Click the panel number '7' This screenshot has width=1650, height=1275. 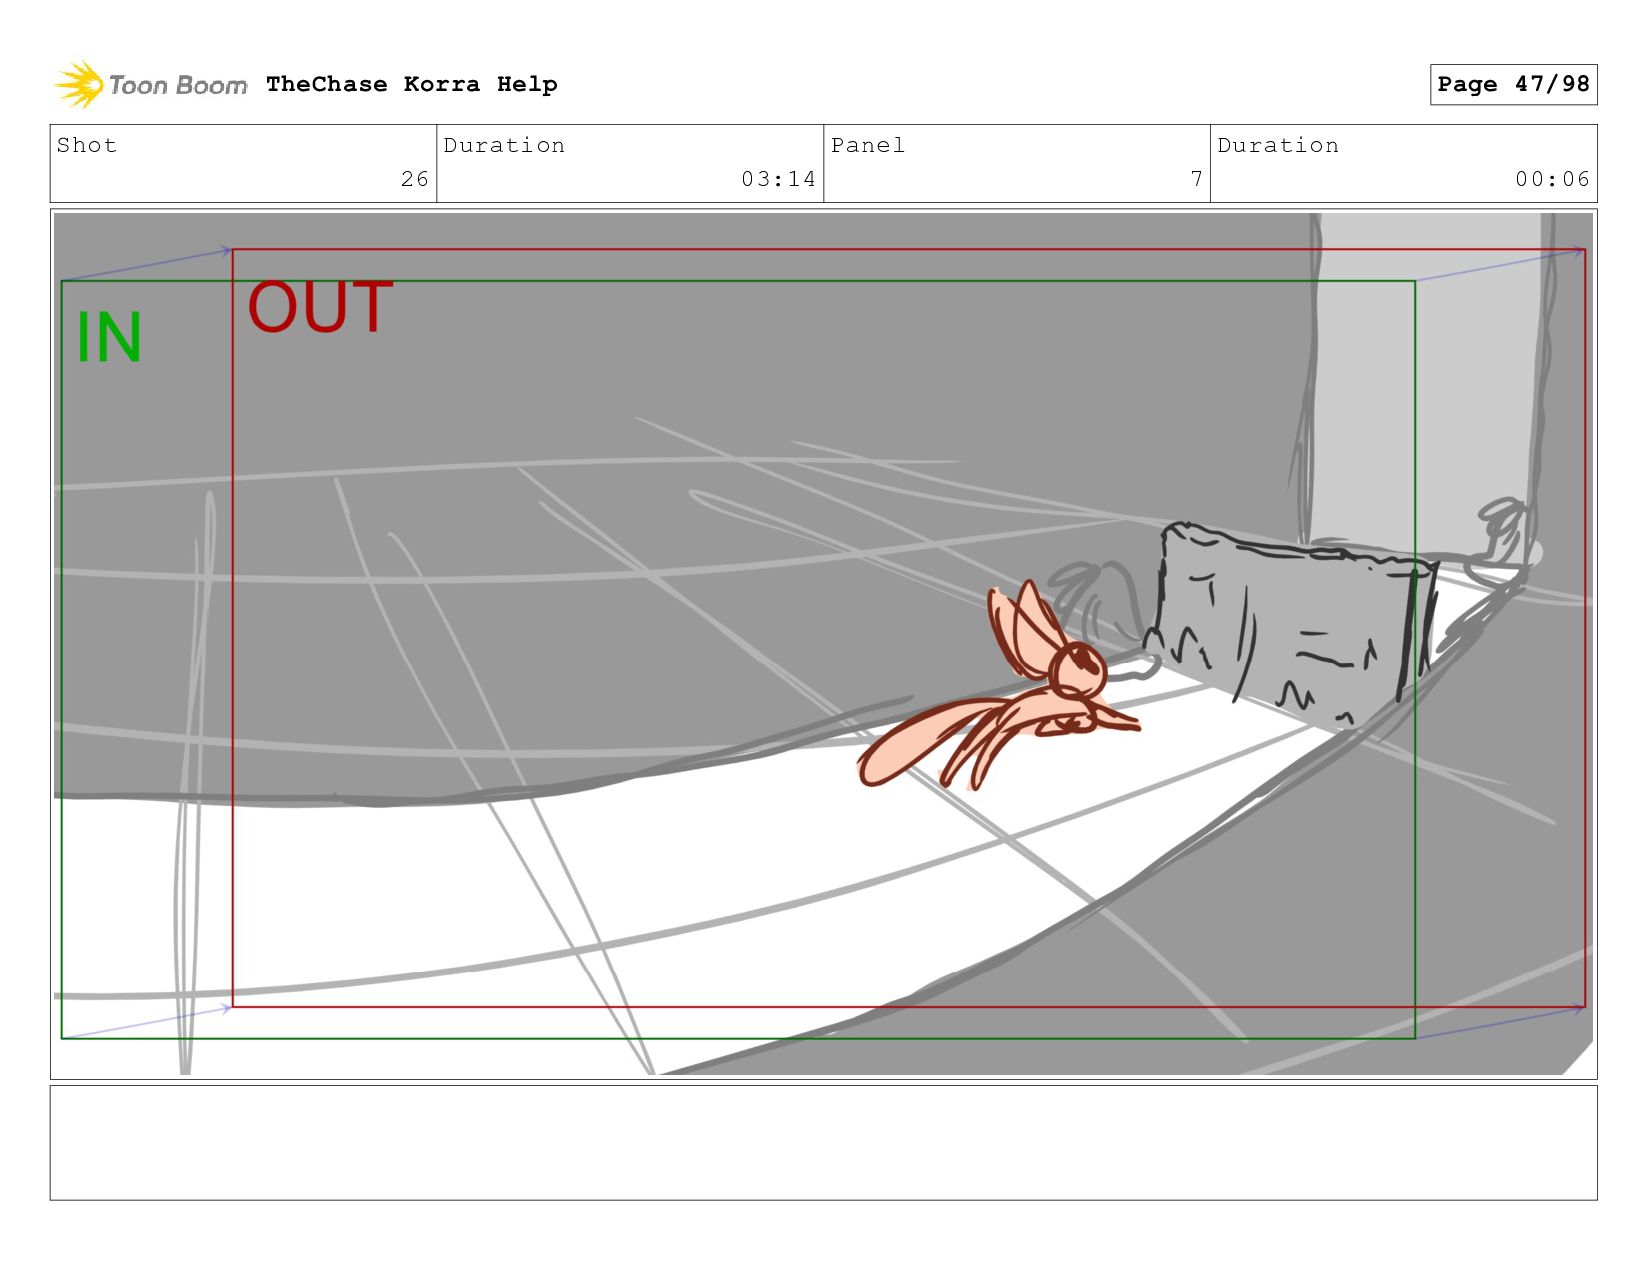click(1196, 179)
